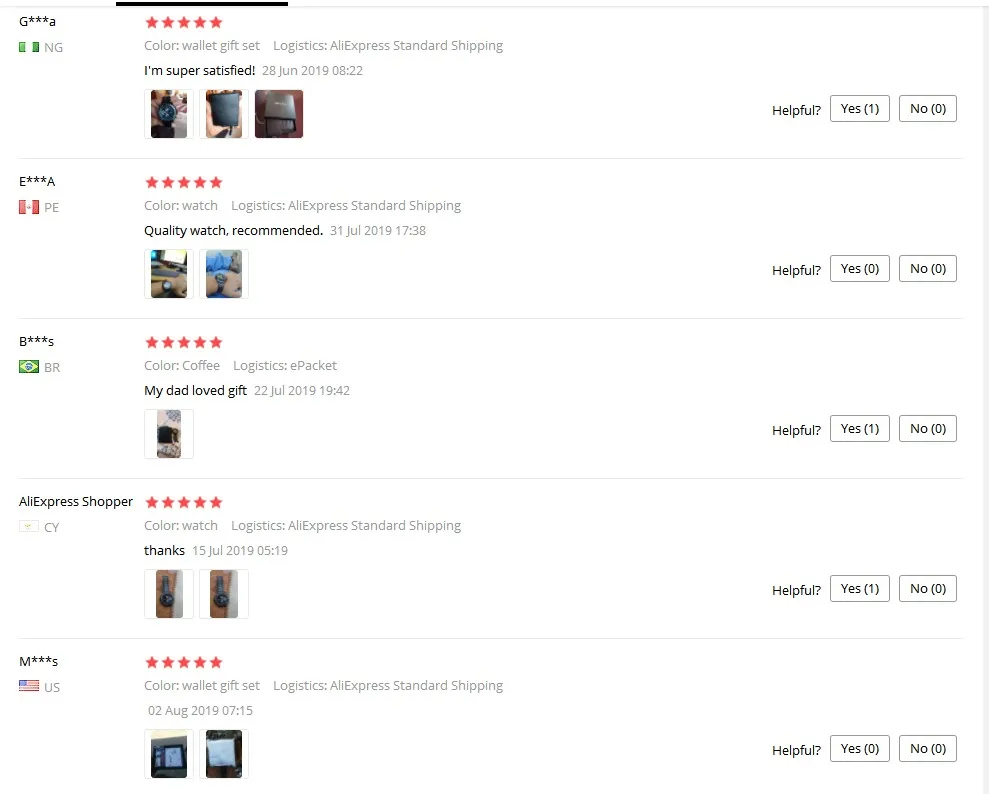Click the five-star rating on G***a's review
The height and width of the screenshot is (794, 989).
point(184,23)
